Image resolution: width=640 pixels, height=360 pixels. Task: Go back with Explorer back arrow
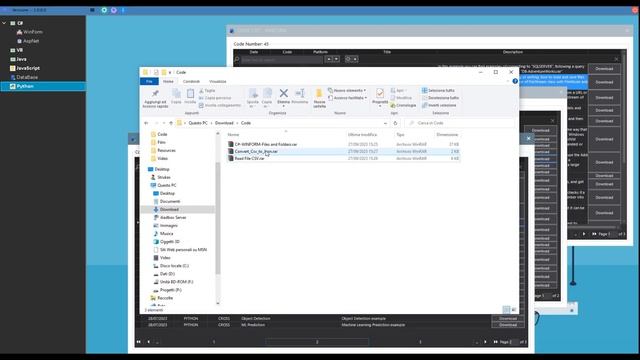146,123
